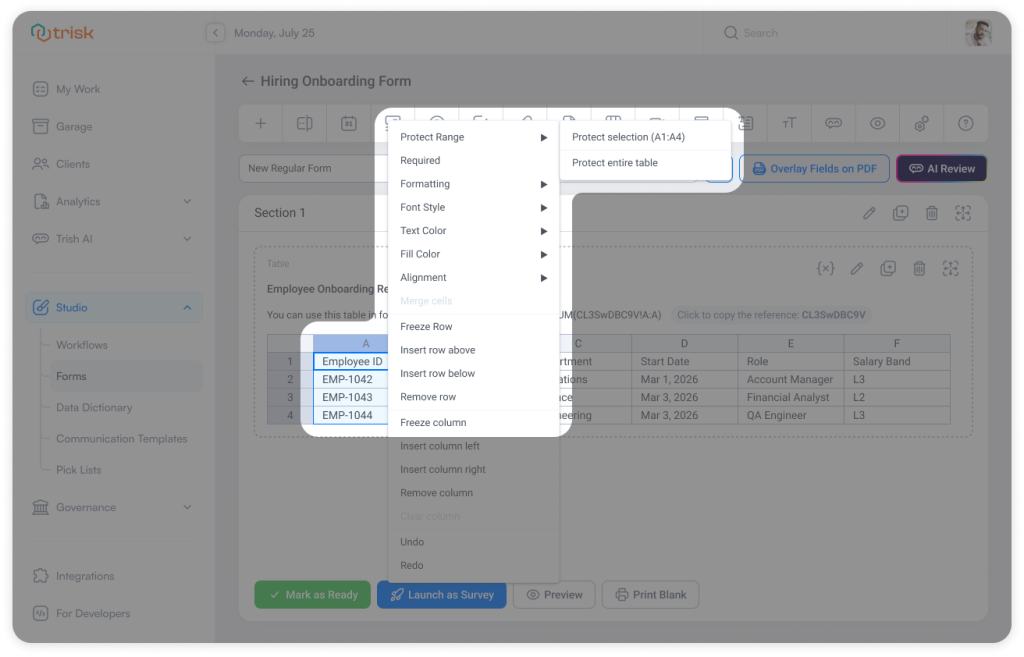
Task: Duplicate Section 1 with the copy icon
Action: 900,212
